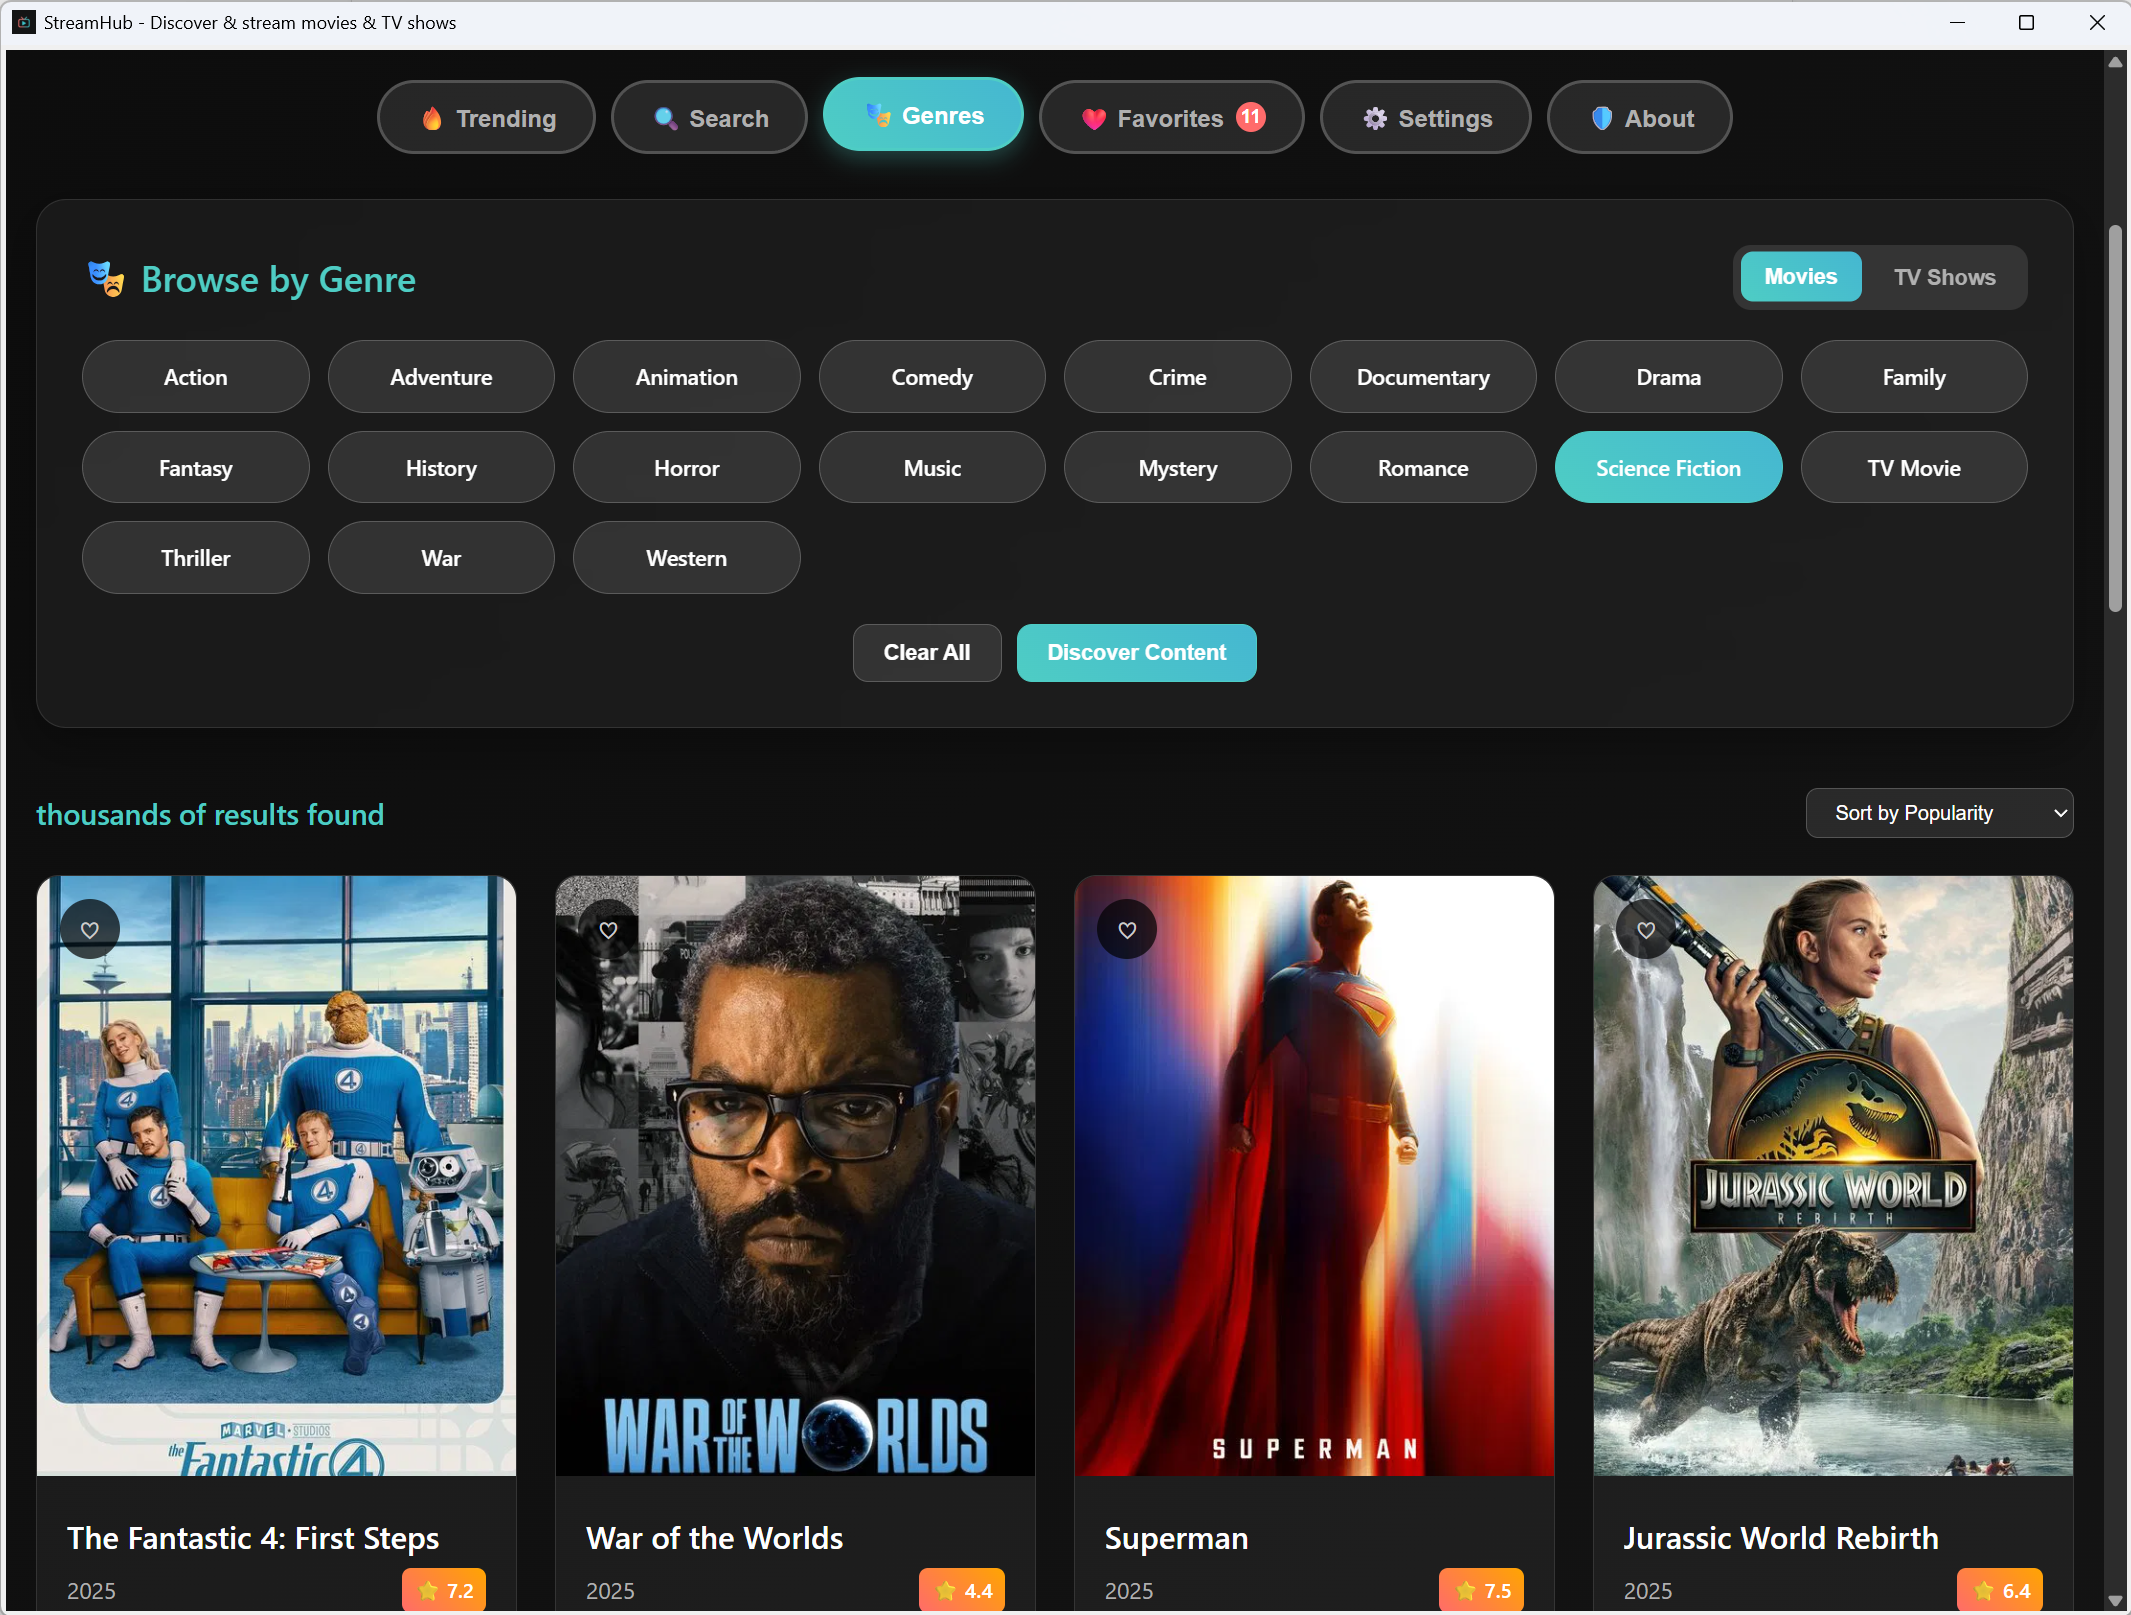The image size is (2131, 1615).
Task: Add Superman to favorites via heart
Action: tap(1127, 930)
